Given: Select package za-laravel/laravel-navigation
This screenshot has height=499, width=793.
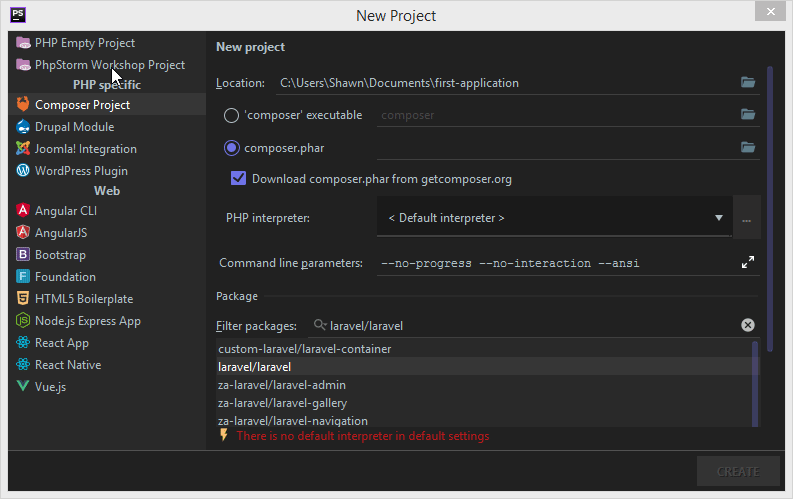Looking at the screenshot, I should pos(484,420).
